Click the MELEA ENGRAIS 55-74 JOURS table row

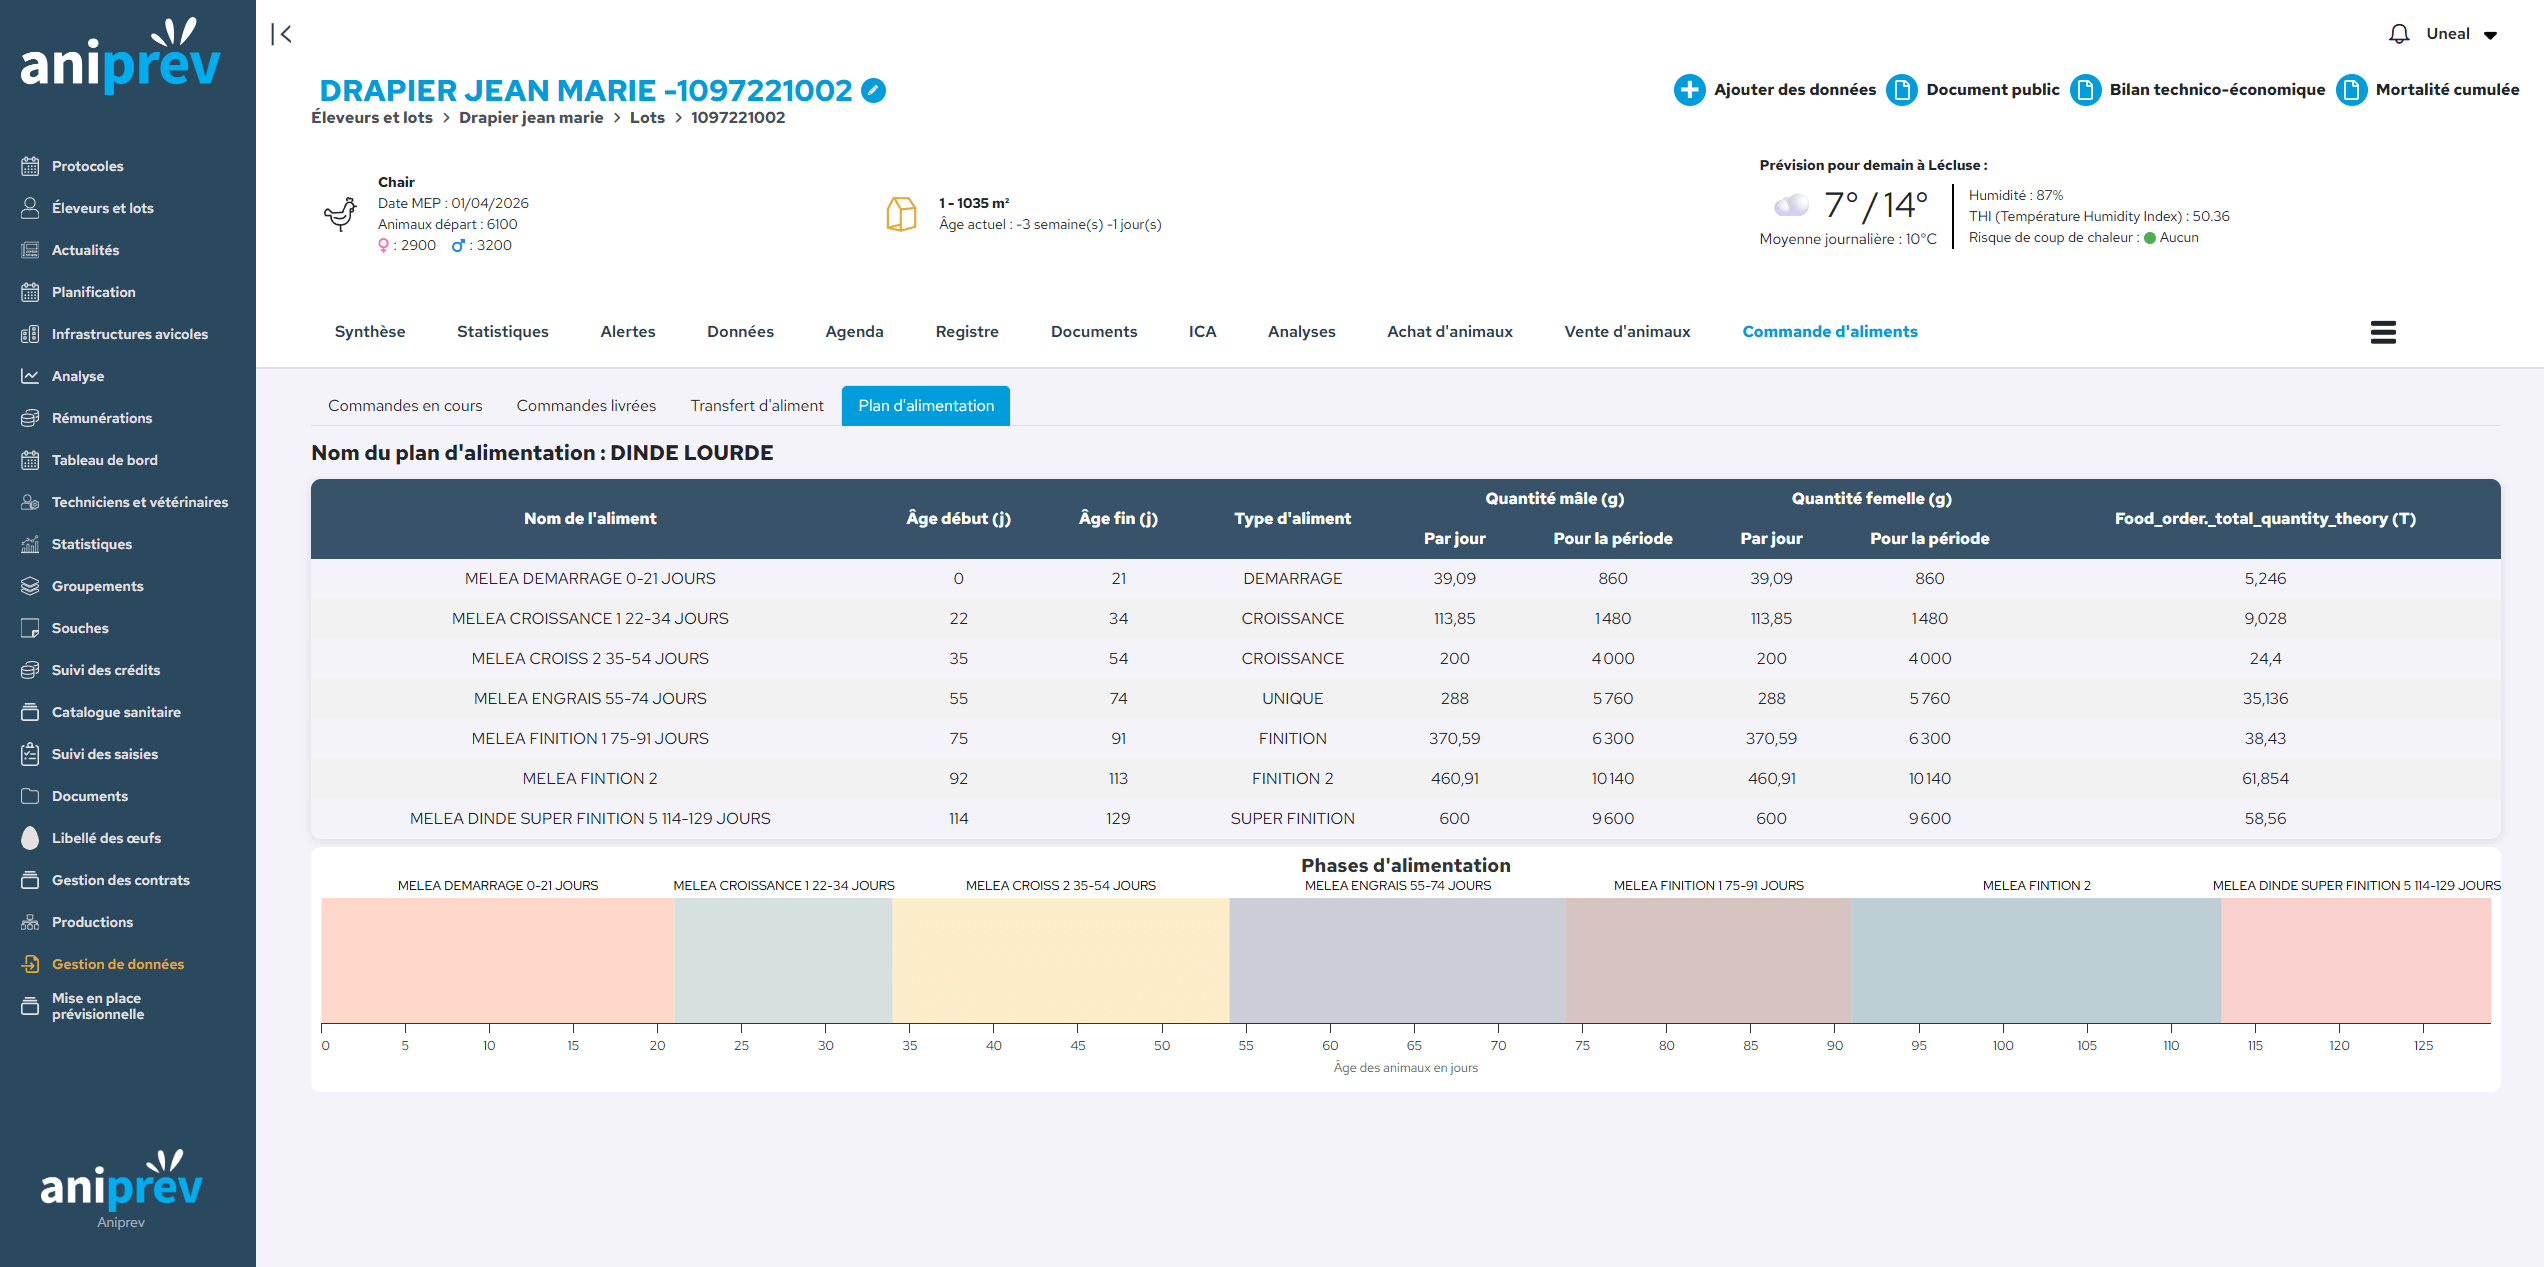[x=590, y=699]
